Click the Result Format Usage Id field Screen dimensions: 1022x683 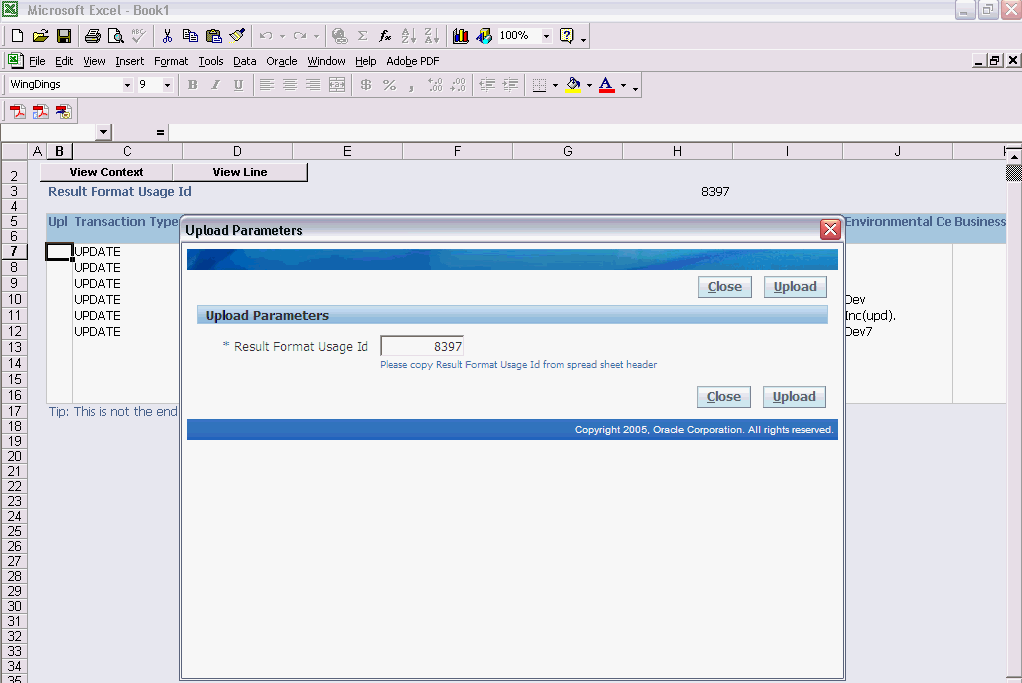click(422, 346)
